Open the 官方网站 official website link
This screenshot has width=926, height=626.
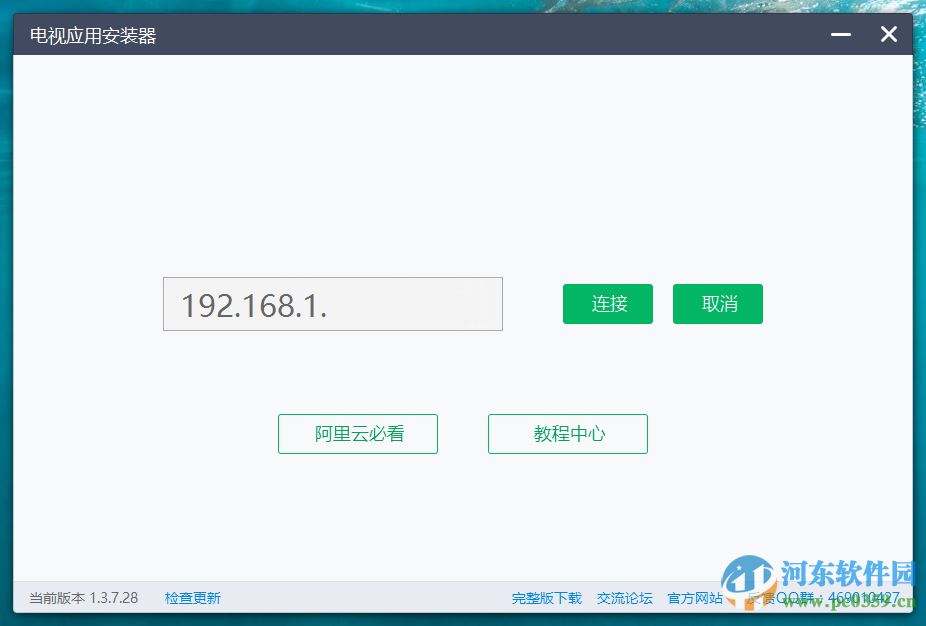pyautogui.click(x=694, y=597)
